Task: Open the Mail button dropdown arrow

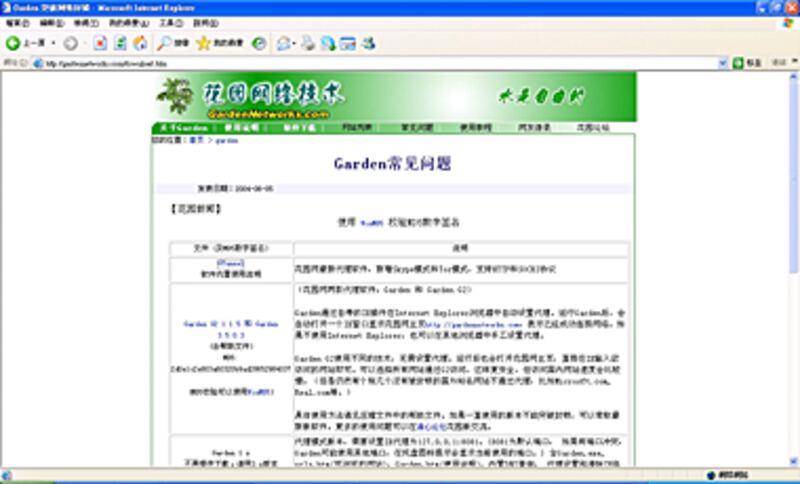Action: pyautogui.click(x=294, y=44)
